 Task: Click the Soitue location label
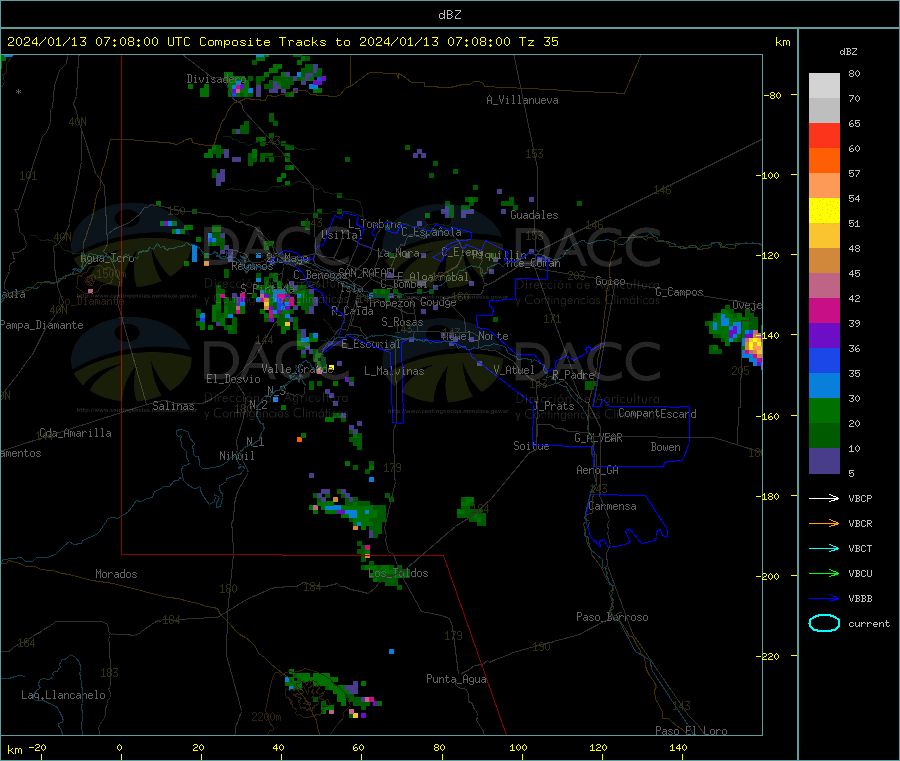click(x=531, y=446)
